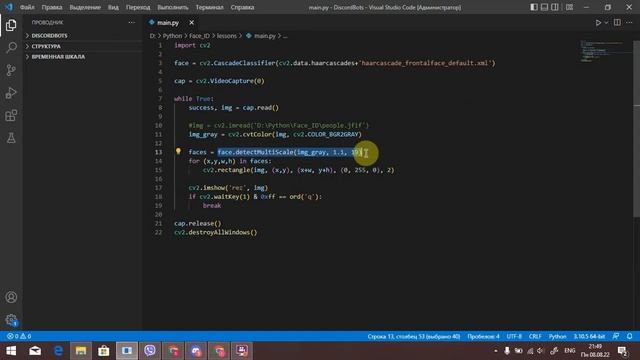Open the Справка menu
Image resolution: width=640 pixels, height=360 pixels.
242,7
